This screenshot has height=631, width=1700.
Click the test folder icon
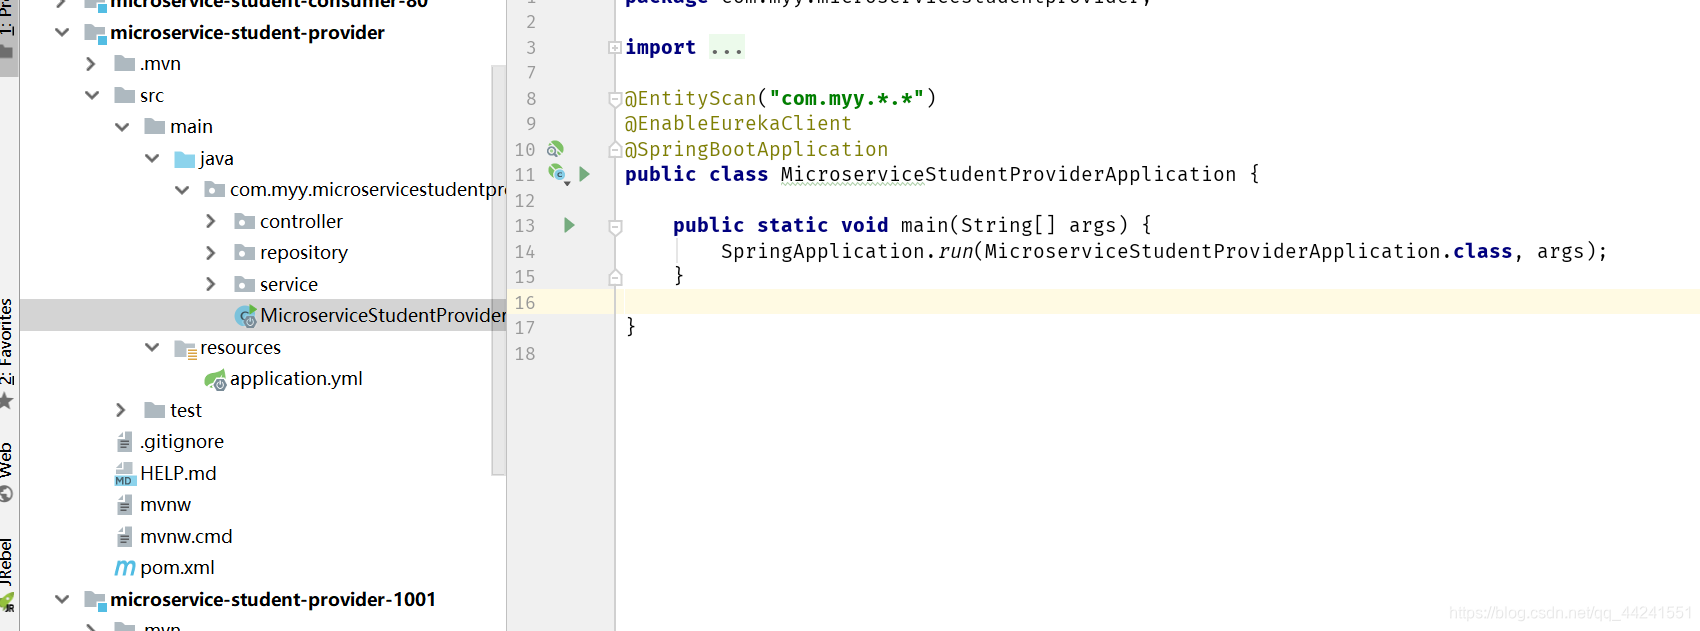[x=154, y=410]
